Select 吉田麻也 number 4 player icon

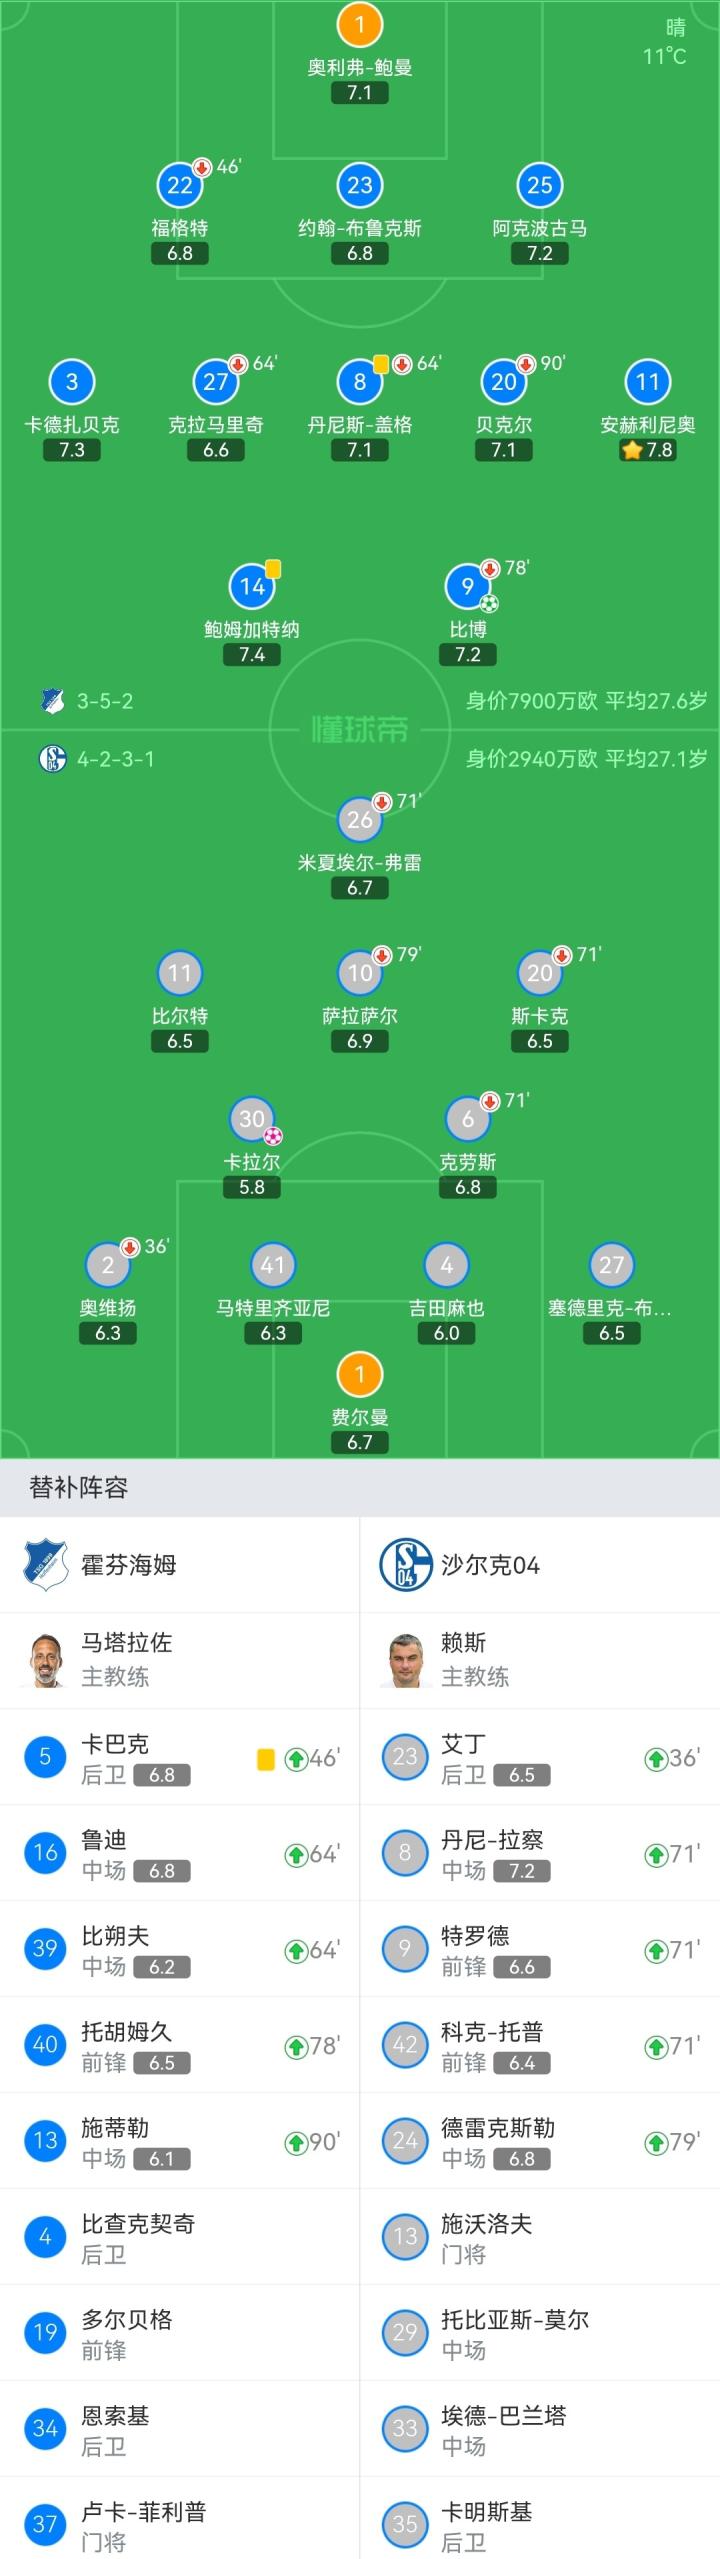tap(446, 1265)
